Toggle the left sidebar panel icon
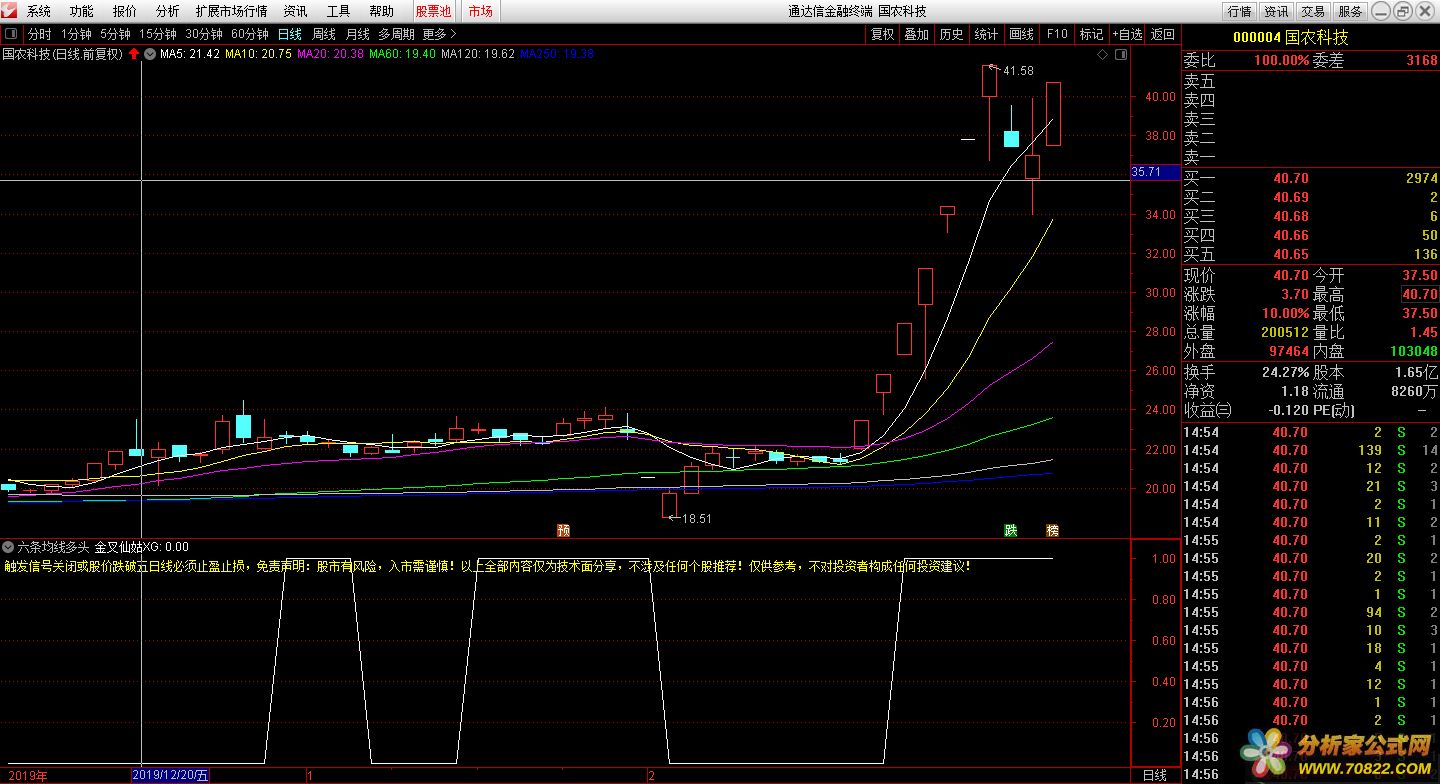The image size is (1440, 784). 10,34
